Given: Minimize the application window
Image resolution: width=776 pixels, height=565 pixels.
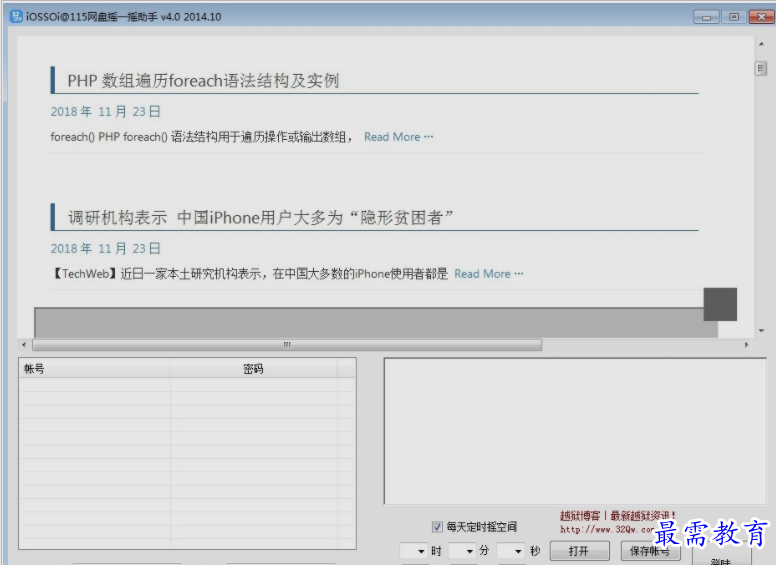Looking at the screenshot, I should (706, 17).
